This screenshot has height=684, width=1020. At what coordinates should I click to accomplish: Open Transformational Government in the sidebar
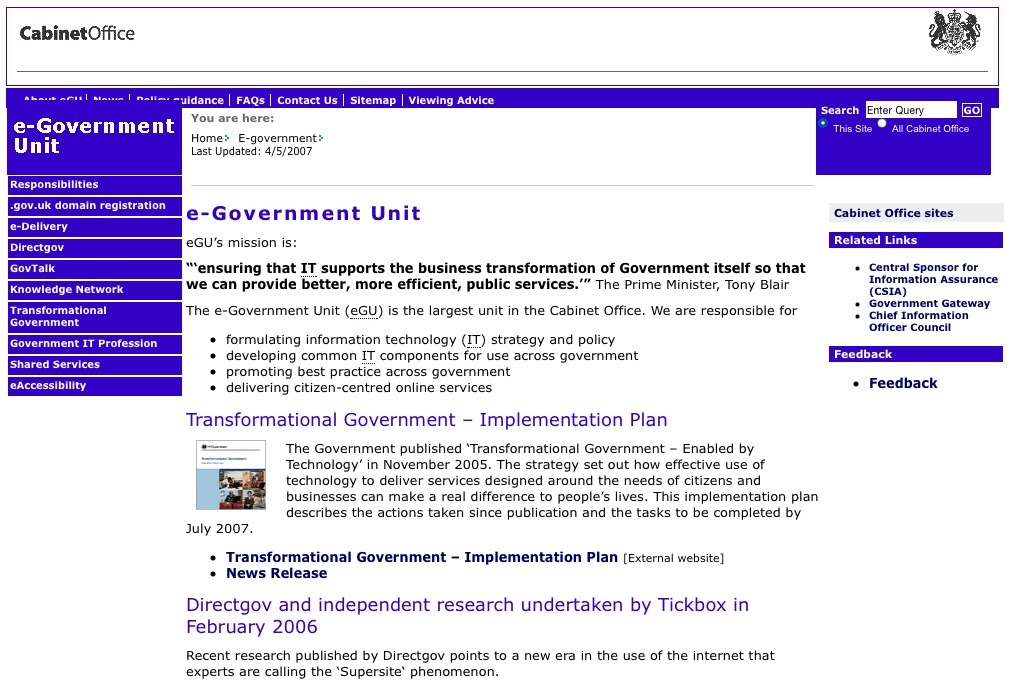pos(94,316)
